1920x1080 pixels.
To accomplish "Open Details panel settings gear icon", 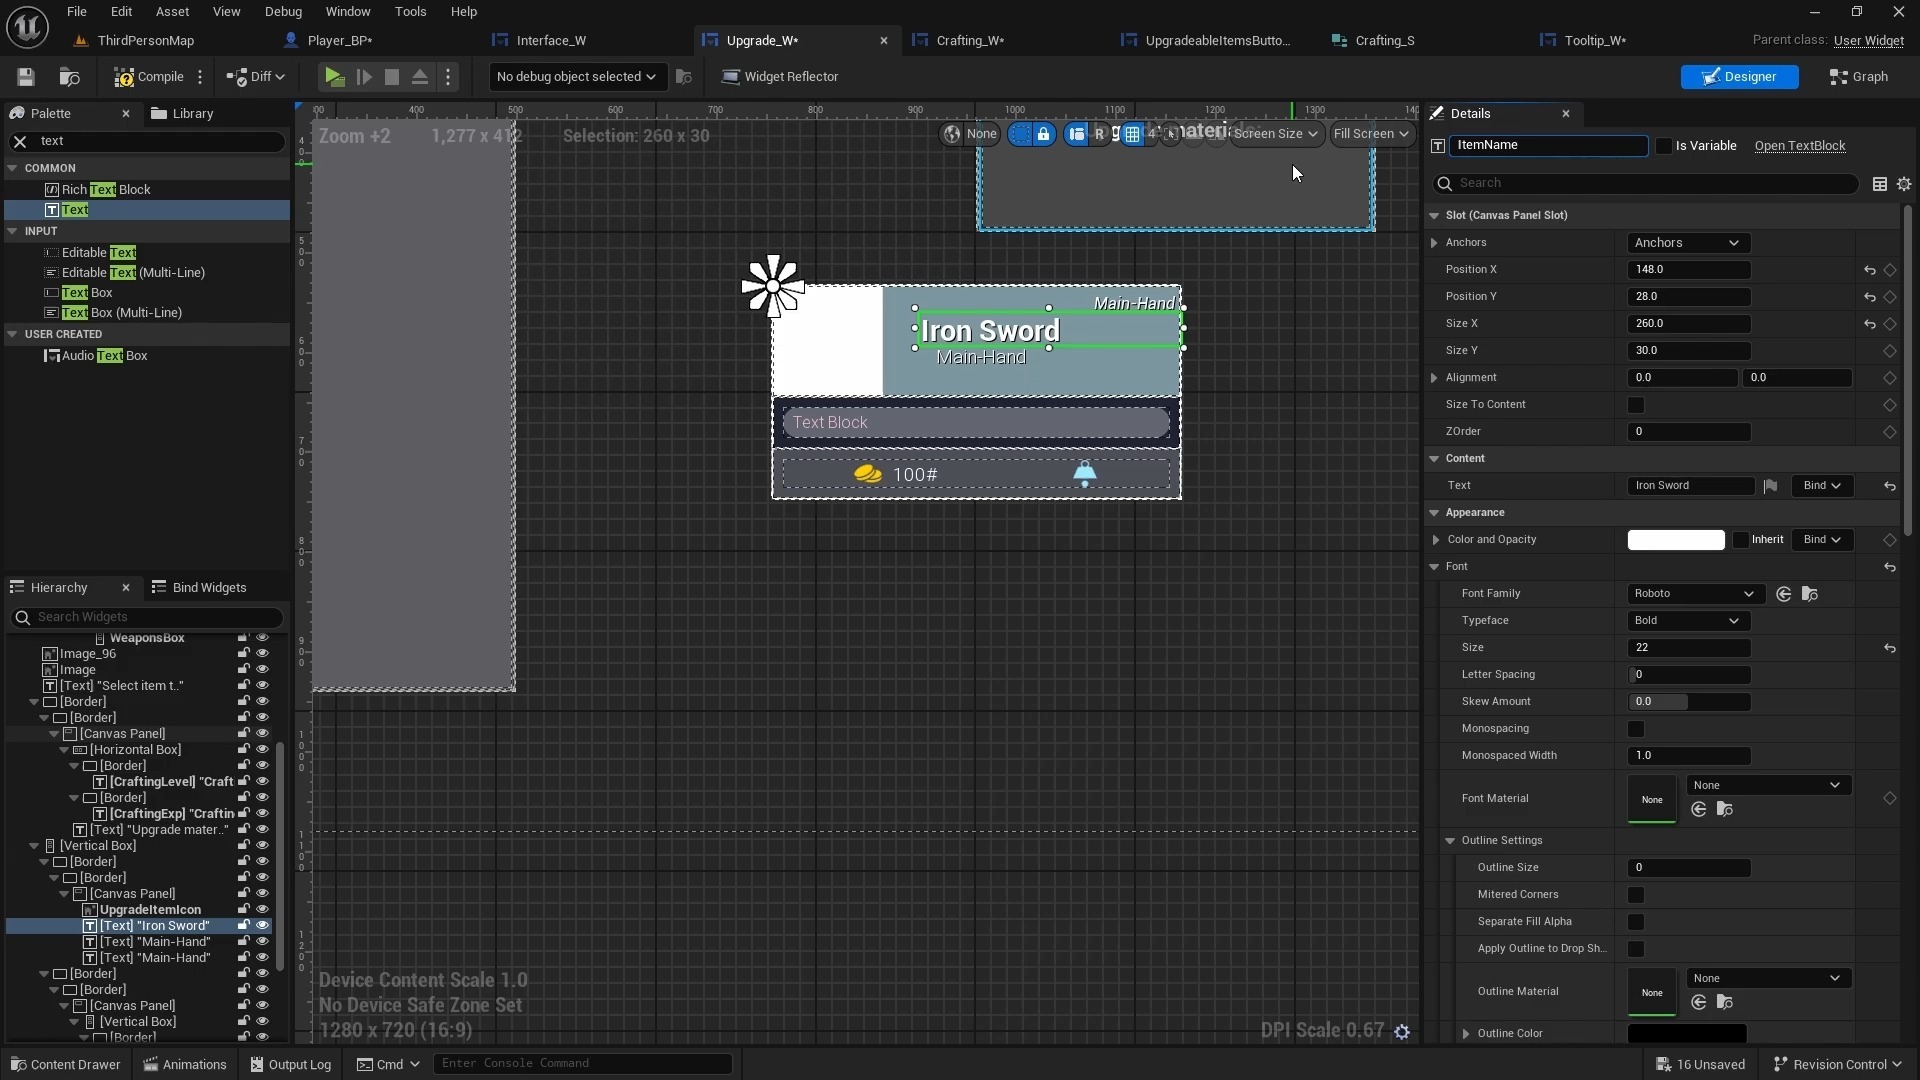I will 1904,184.
